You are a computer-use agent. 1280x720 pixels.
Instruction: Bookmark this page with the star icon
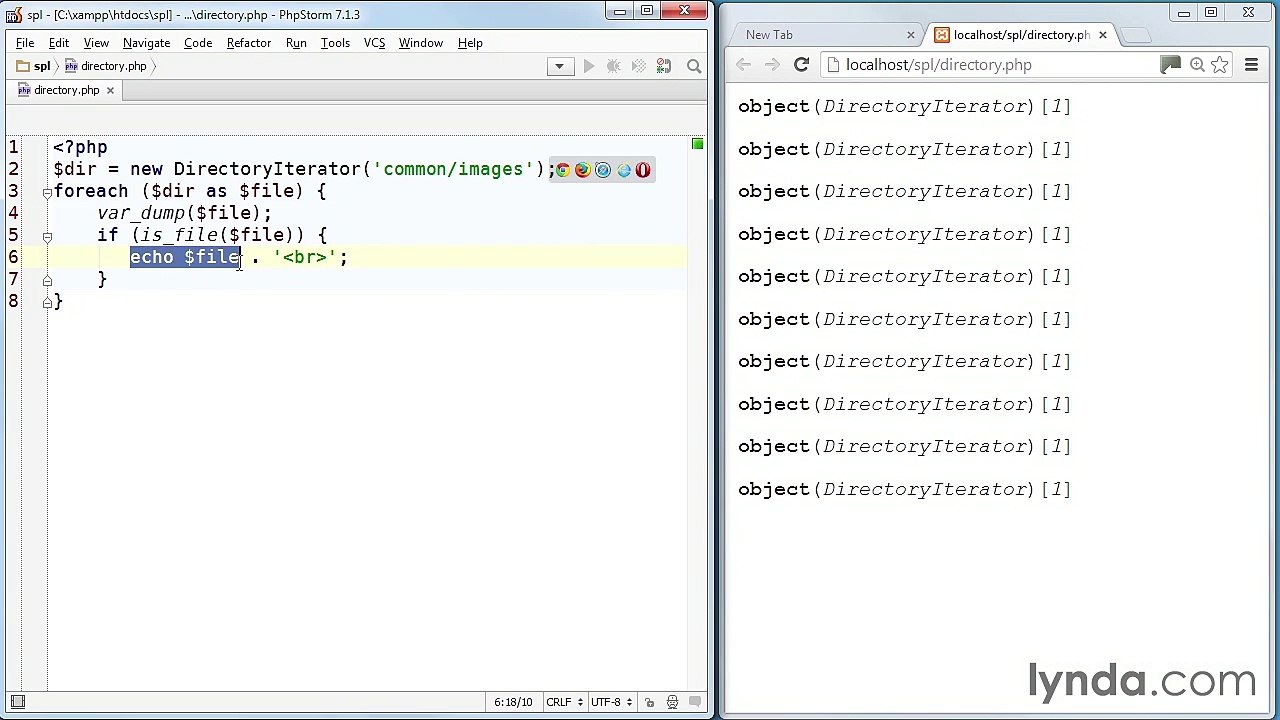1220,65
